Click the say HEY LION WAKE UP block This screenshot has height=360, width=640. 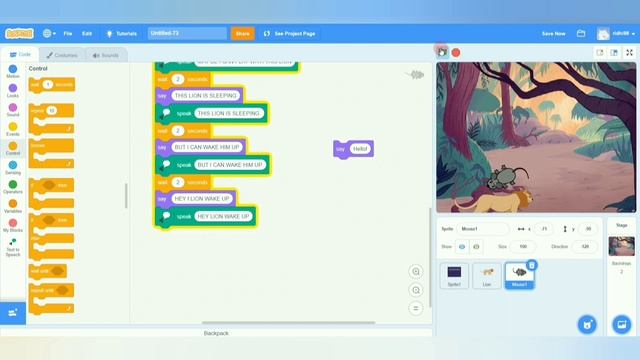coord(196,199)
